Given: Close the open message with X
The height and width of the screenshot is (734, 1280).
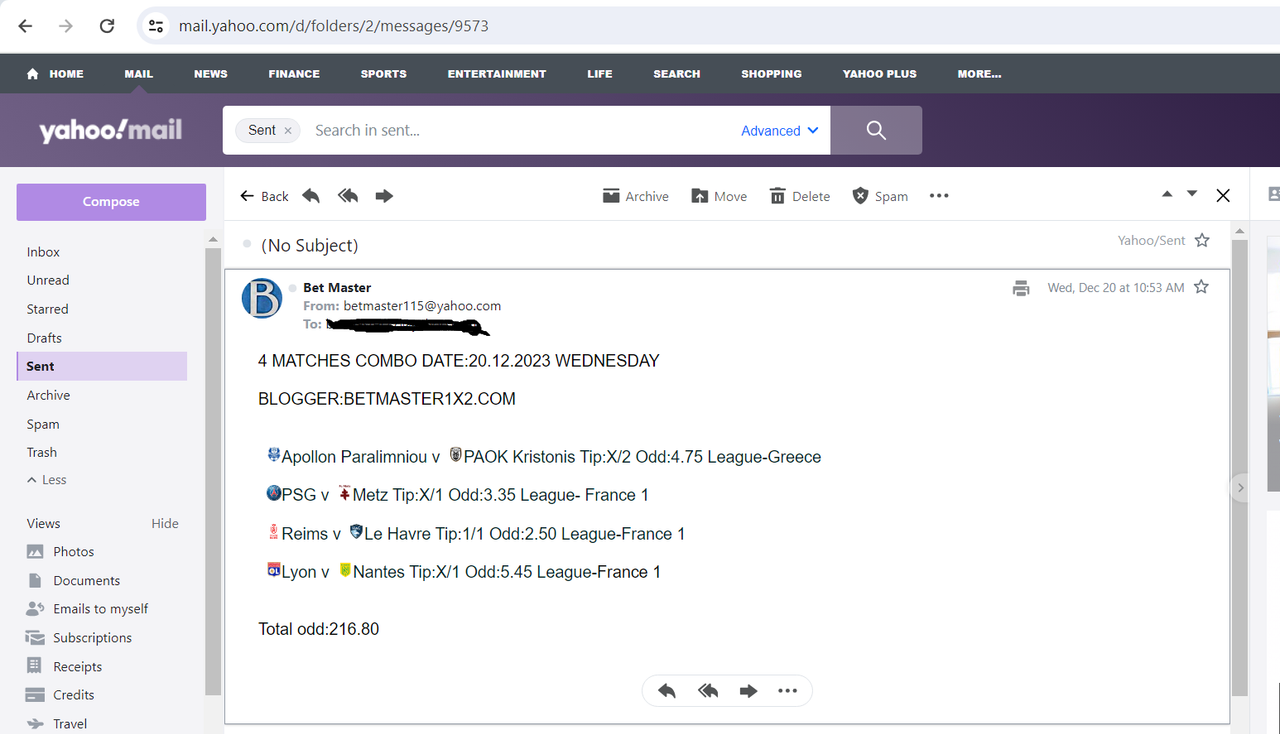Looking at the screenshot, I should (1223, 196).
